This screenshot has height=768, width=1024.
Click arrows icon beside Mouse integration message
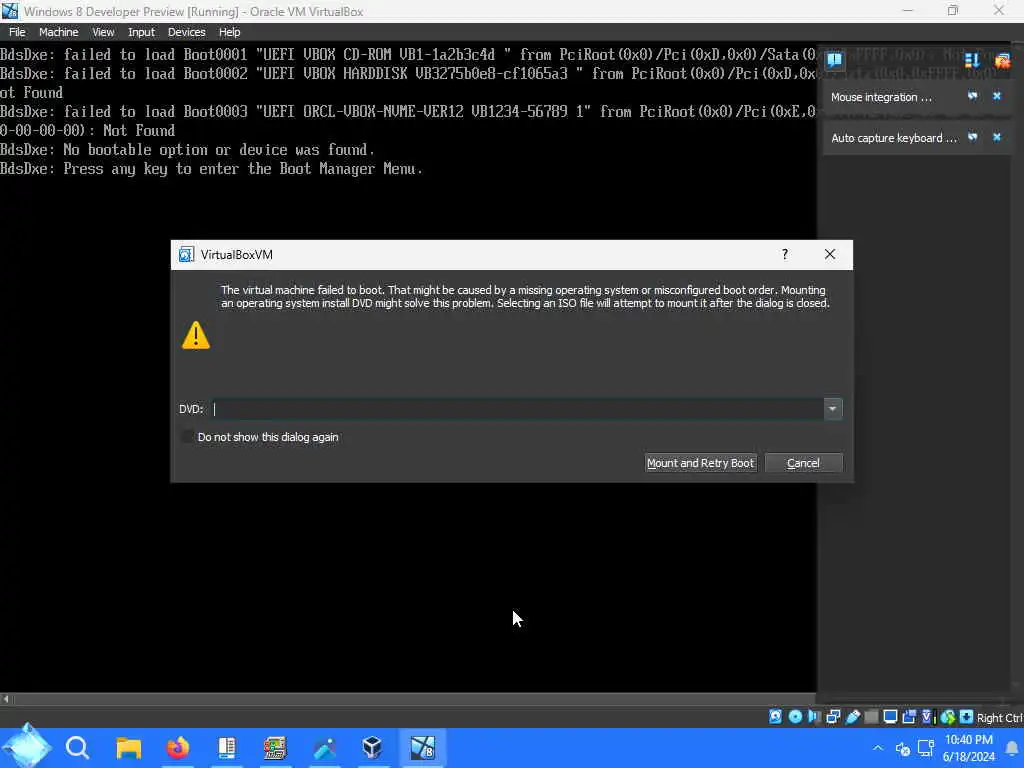972,96
